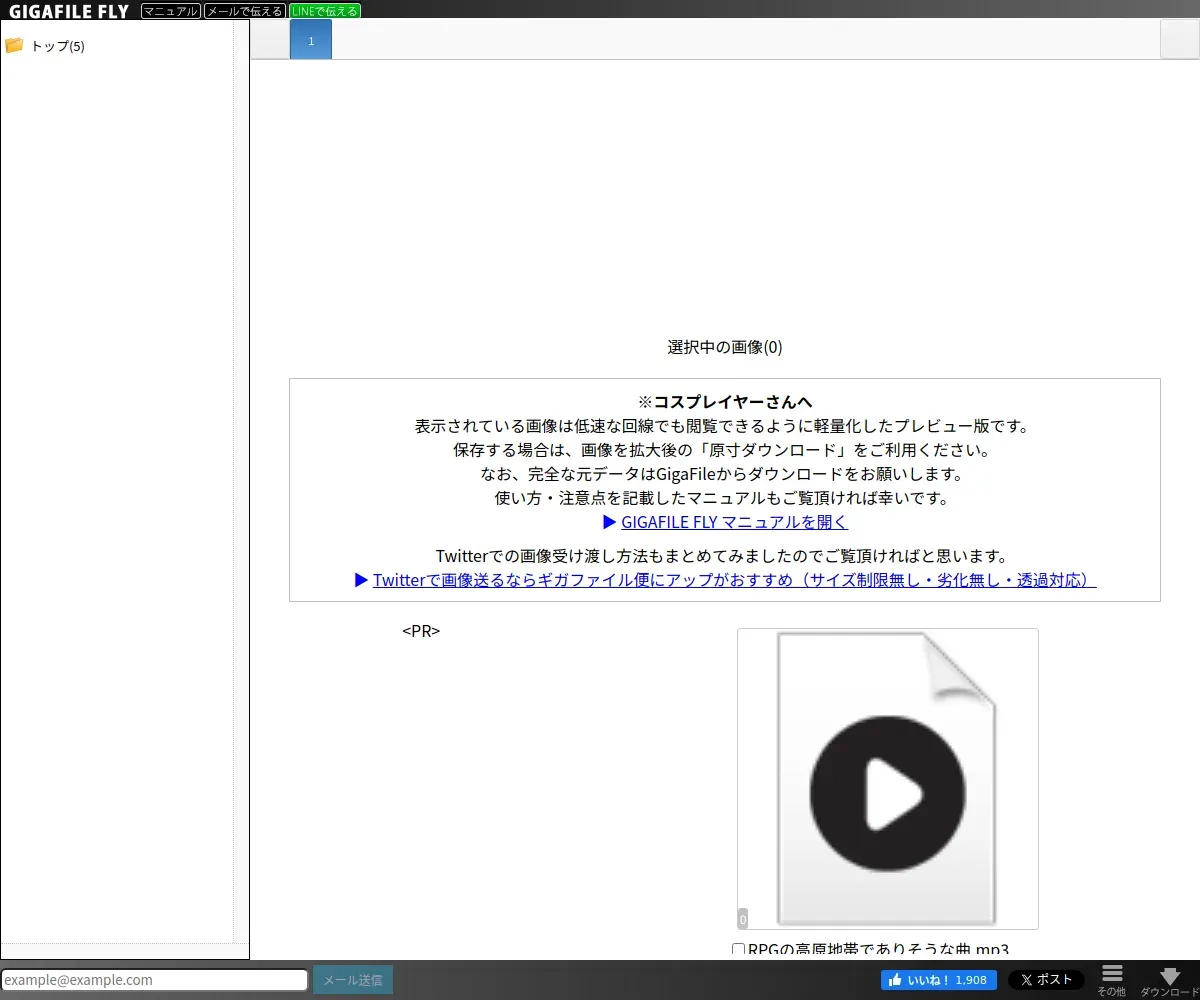The width and height of the screenshot is (1200, 1000).
Task: Click the メール送信 button
Action: pos(353,980)
